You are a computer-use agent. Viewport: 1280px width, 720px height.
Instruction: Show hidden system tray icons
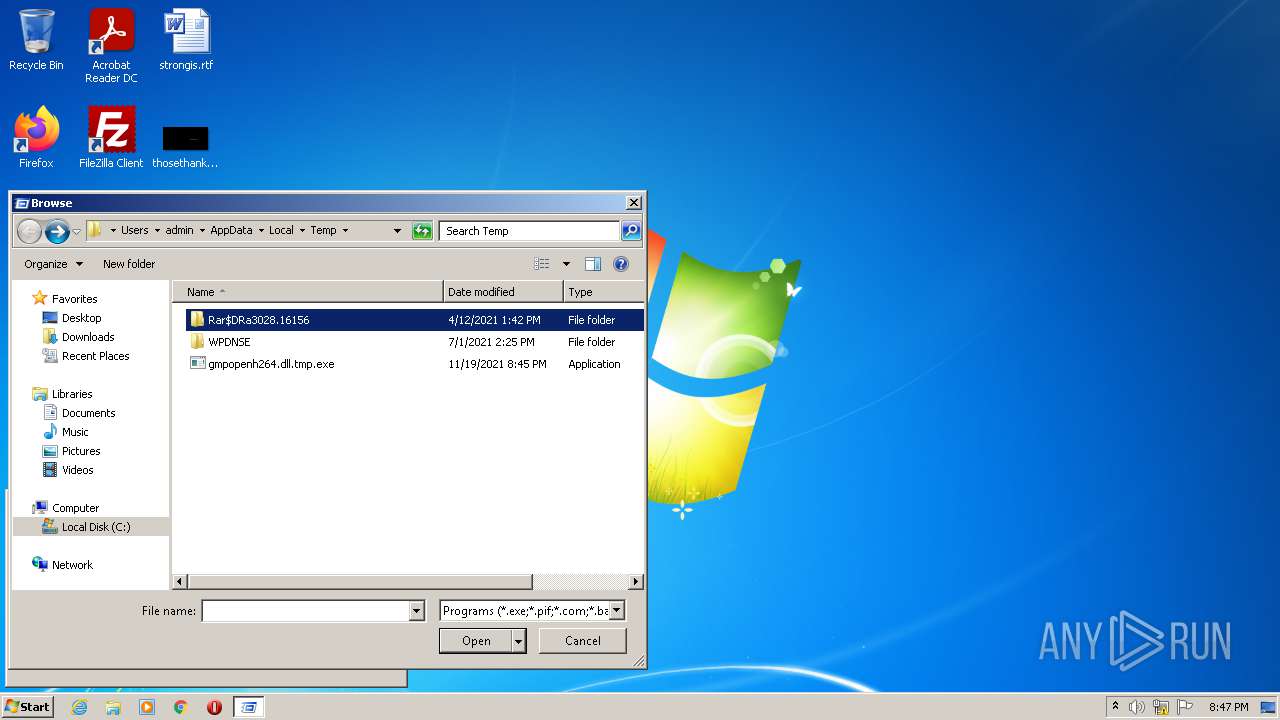click(x=1115, y=706)
